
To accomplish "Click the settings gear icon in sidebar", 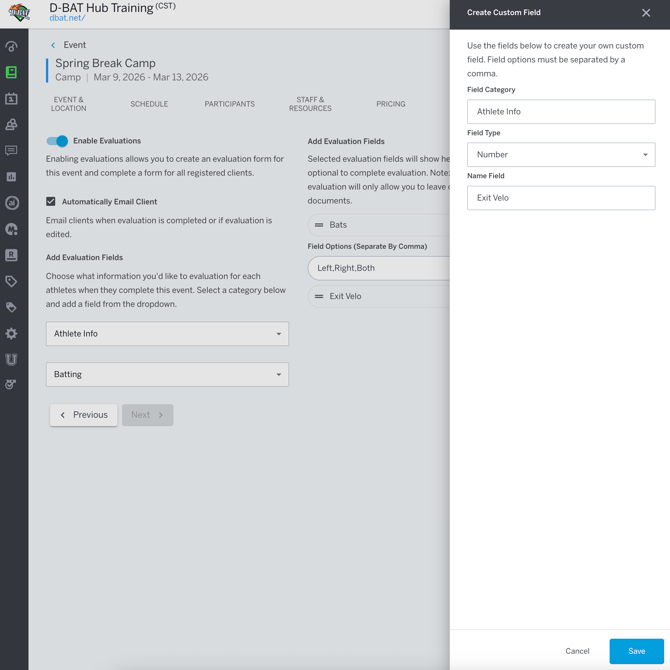I will (11, 334).
